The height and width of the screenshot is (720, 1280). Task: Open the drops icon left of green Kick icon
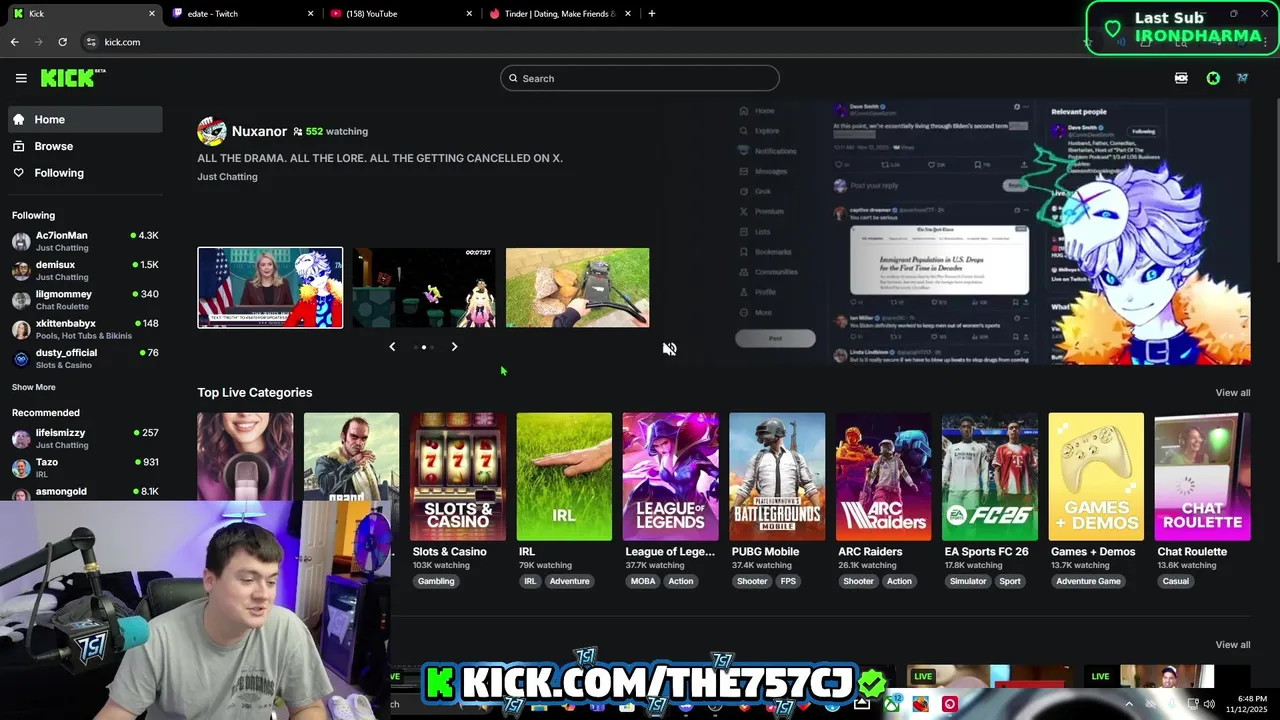point(1181,78)
